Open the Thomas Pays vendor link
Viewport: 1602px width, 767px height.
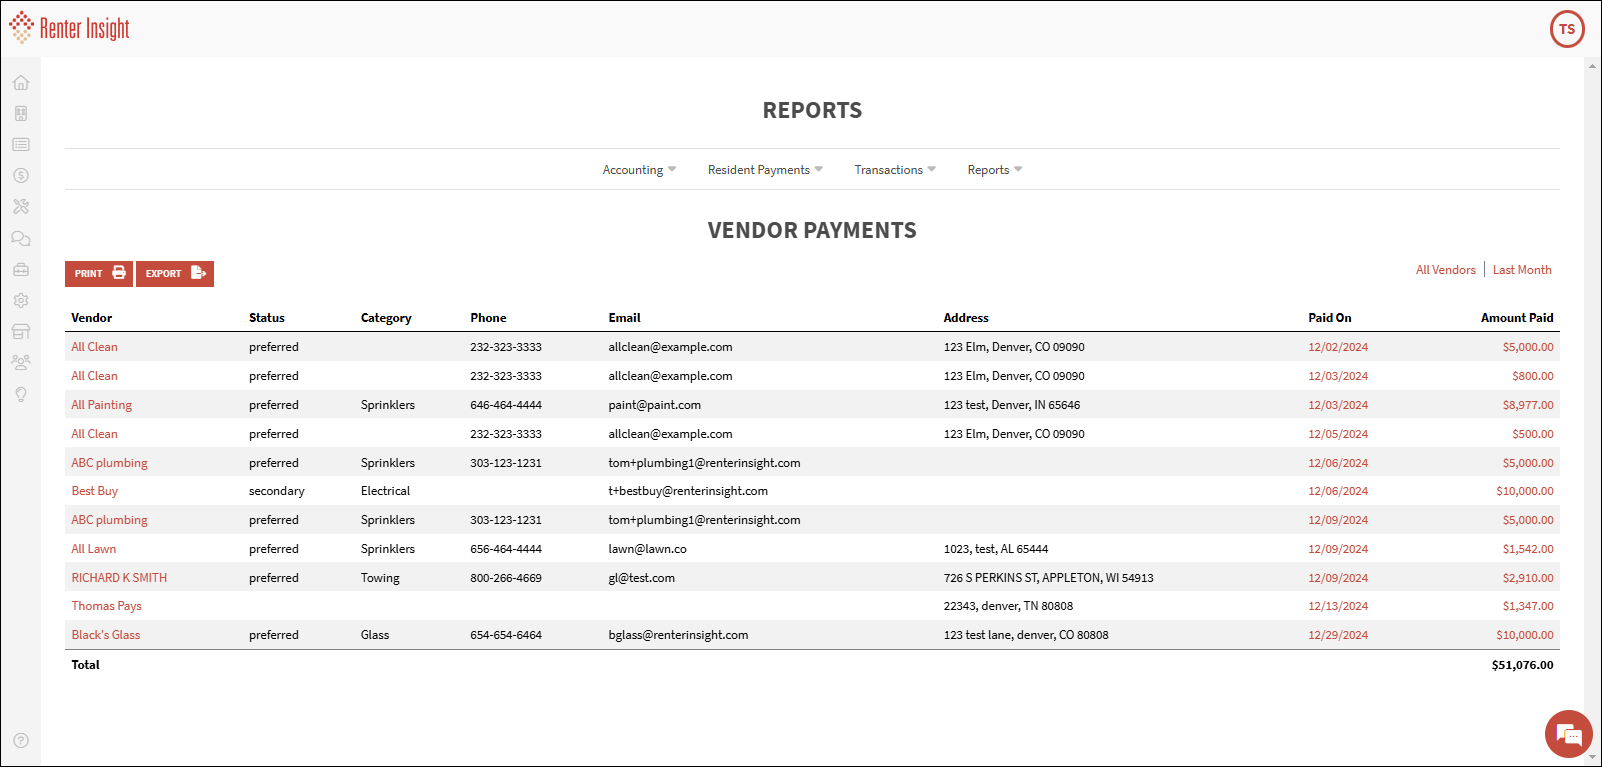point(106,606)
